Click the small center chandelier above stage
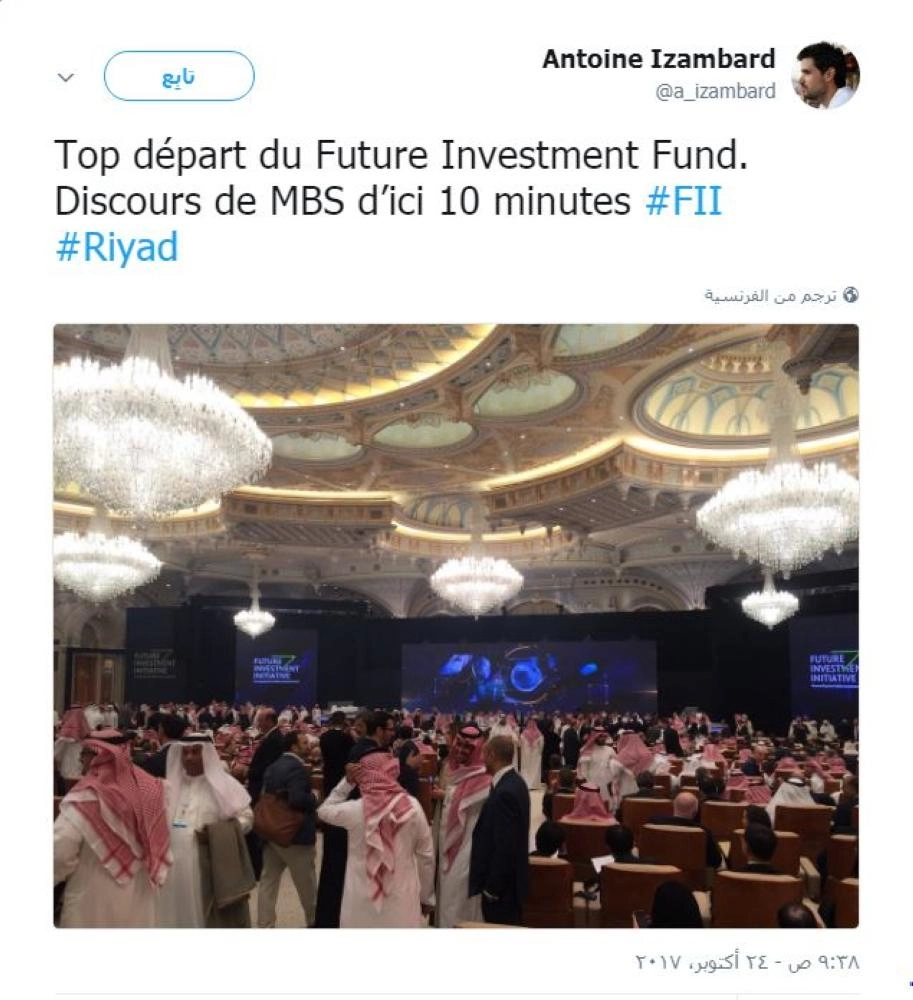913x1000 pixels. 476,582
